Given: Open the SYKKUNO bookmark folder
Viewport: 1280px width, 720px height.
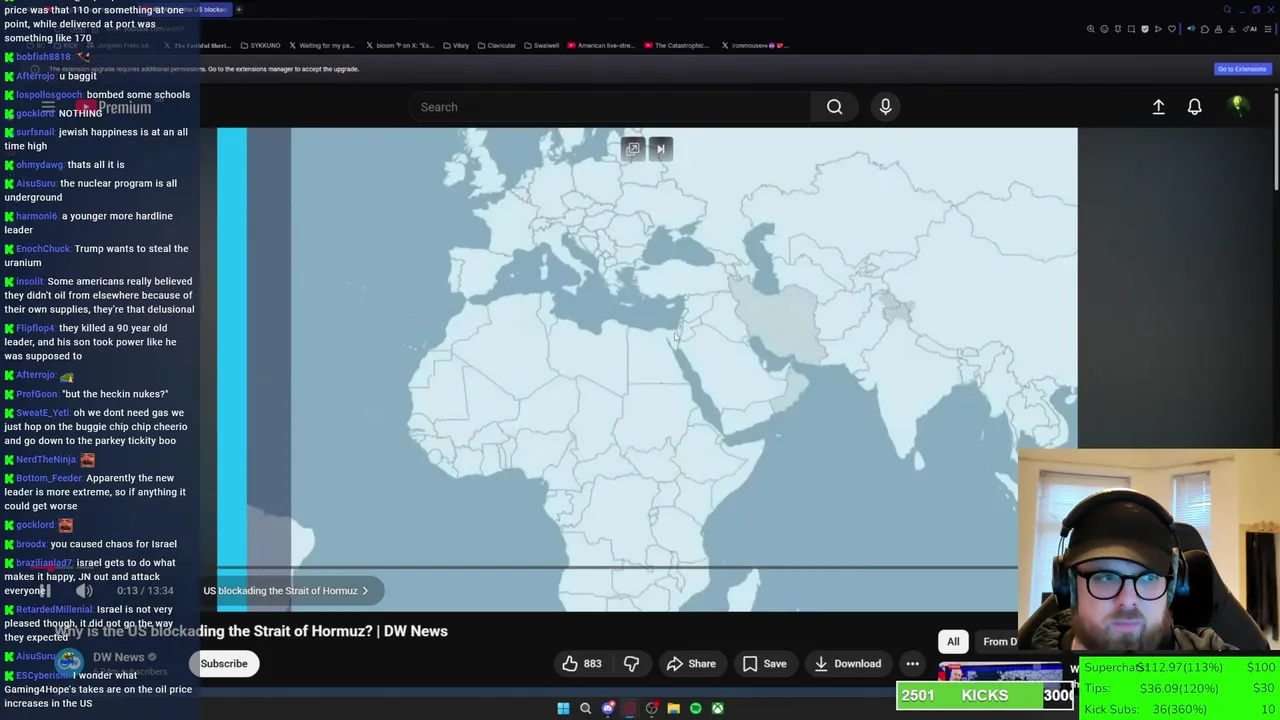Looking at the screenshot, I should (x=260, y=45).
